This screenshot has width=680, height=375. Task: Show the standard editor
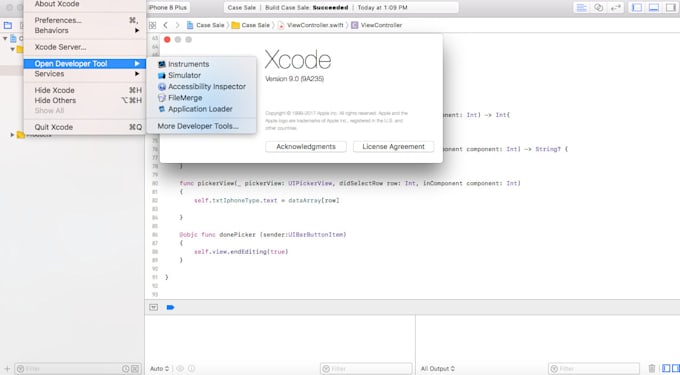coord(582,8)
